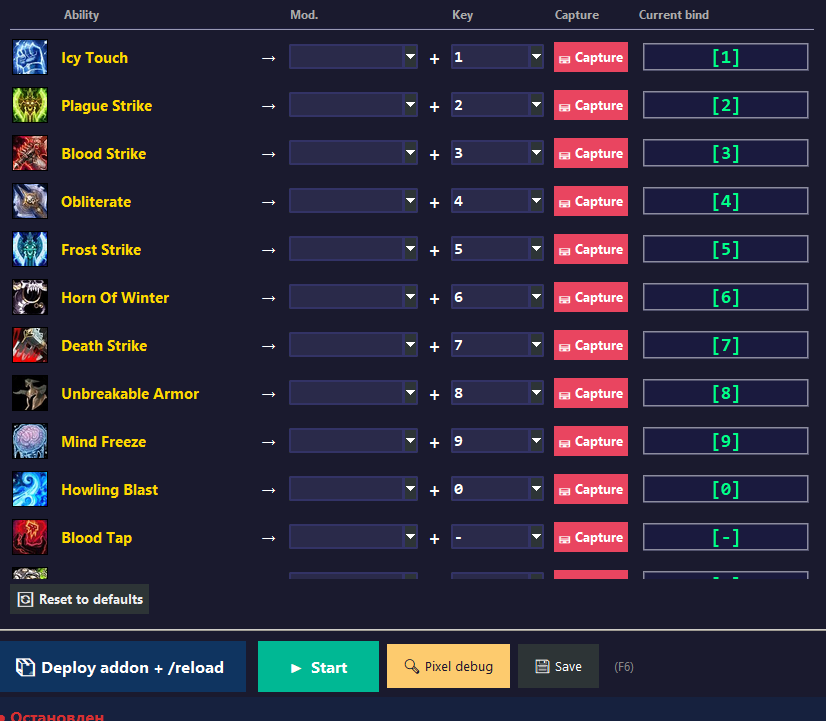Click the Death Strike ability icon
This screenshot has width=826, height=721.
point(30,345)
